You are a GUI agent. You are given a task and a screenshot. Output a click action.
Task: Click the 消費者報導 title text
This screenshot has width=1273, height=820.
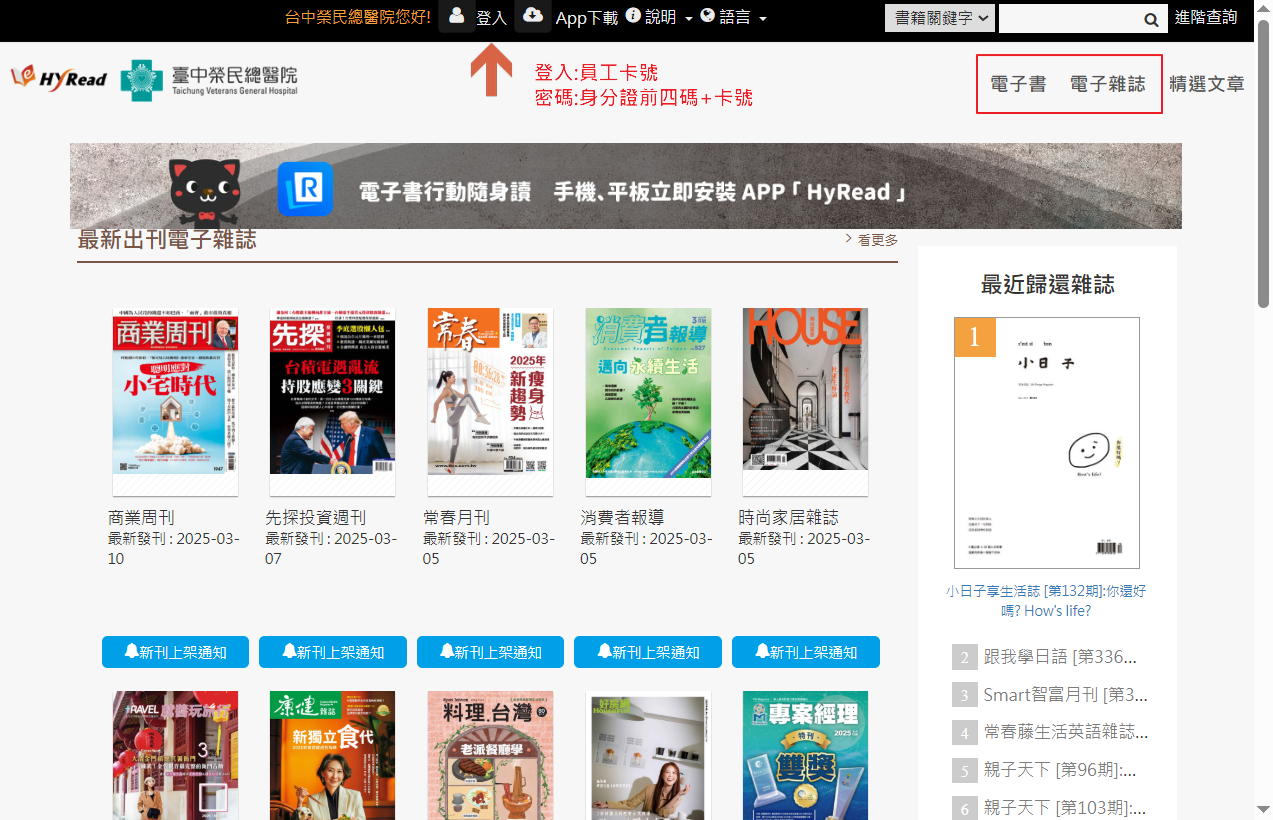622,518
